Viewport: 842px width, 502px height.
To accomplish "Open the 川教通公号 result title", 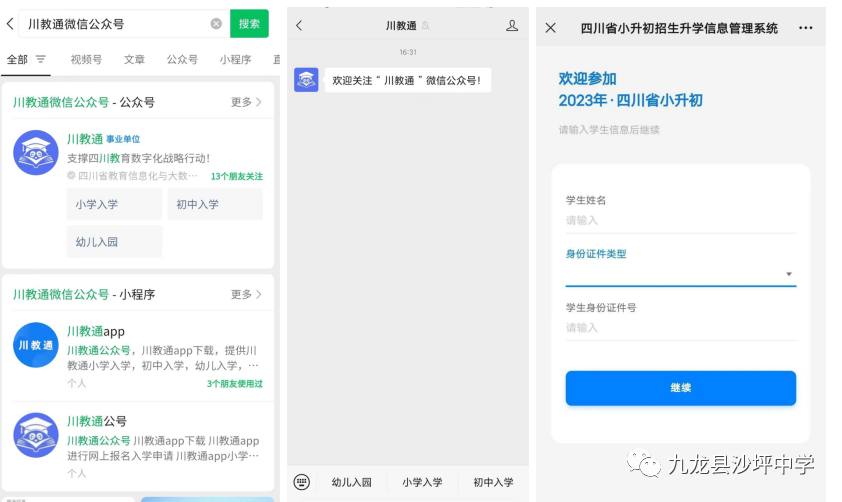I will coord(97,421).
